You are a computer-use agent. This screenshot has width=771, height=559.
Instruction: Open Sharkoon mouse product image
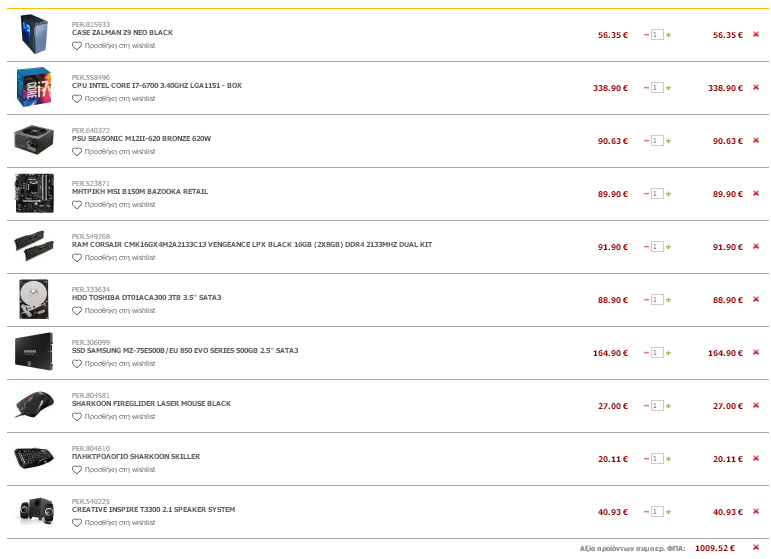click(34, 405)
